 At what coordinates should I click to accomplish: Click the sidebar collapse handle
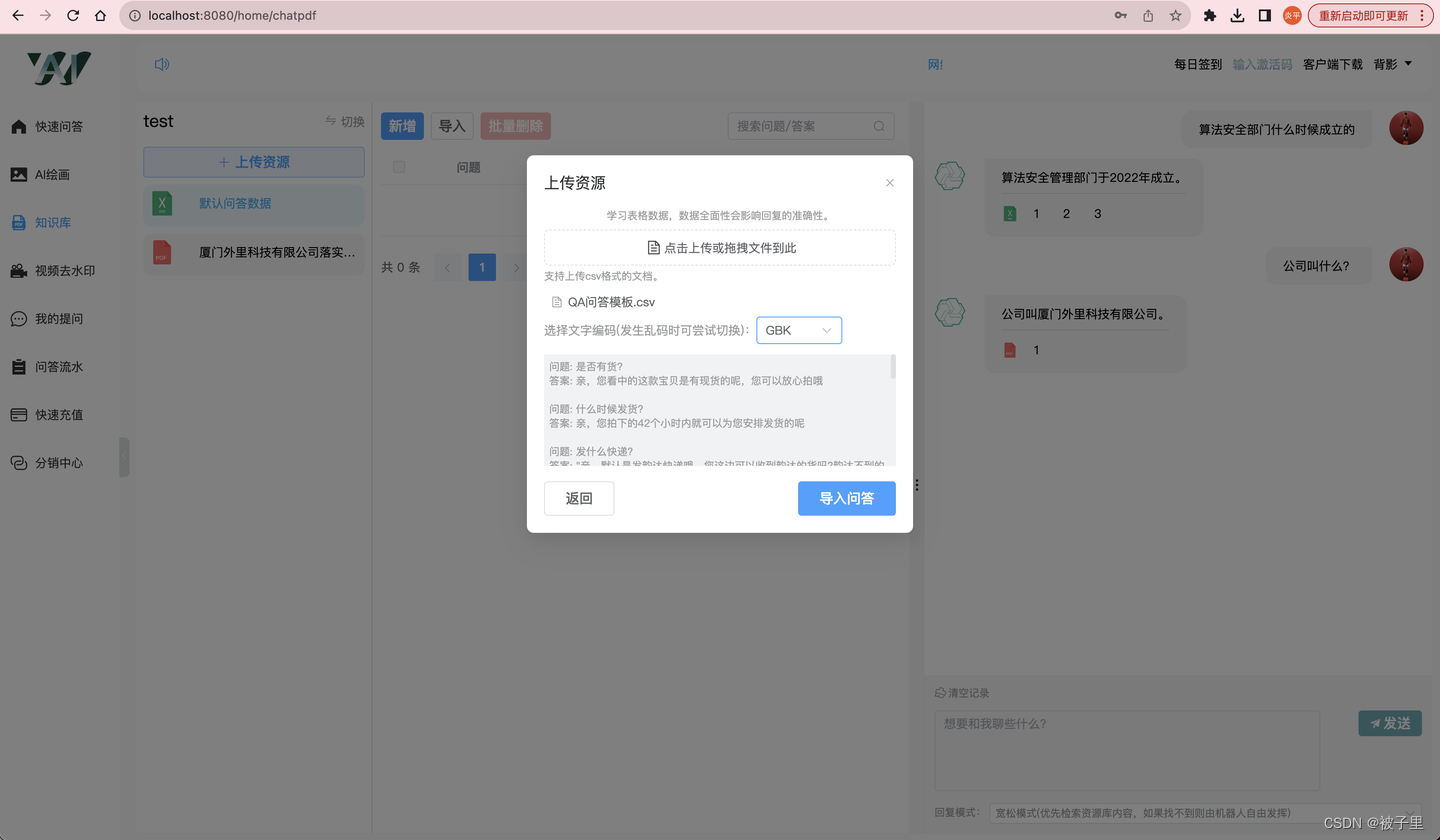point(124,457)
